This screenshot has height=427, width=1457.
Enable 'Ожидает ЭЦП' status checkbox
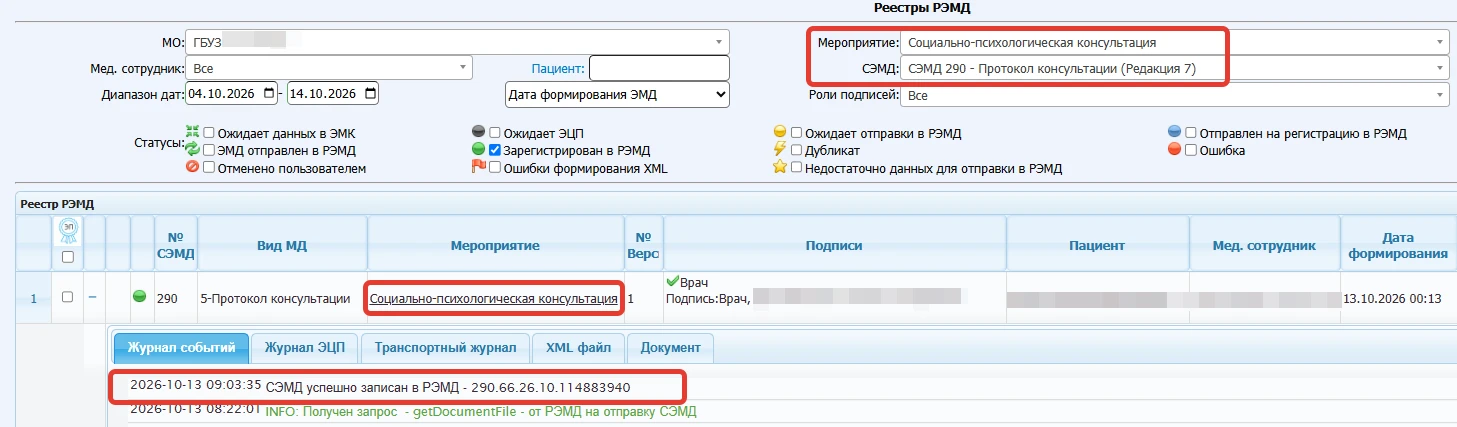495,133
